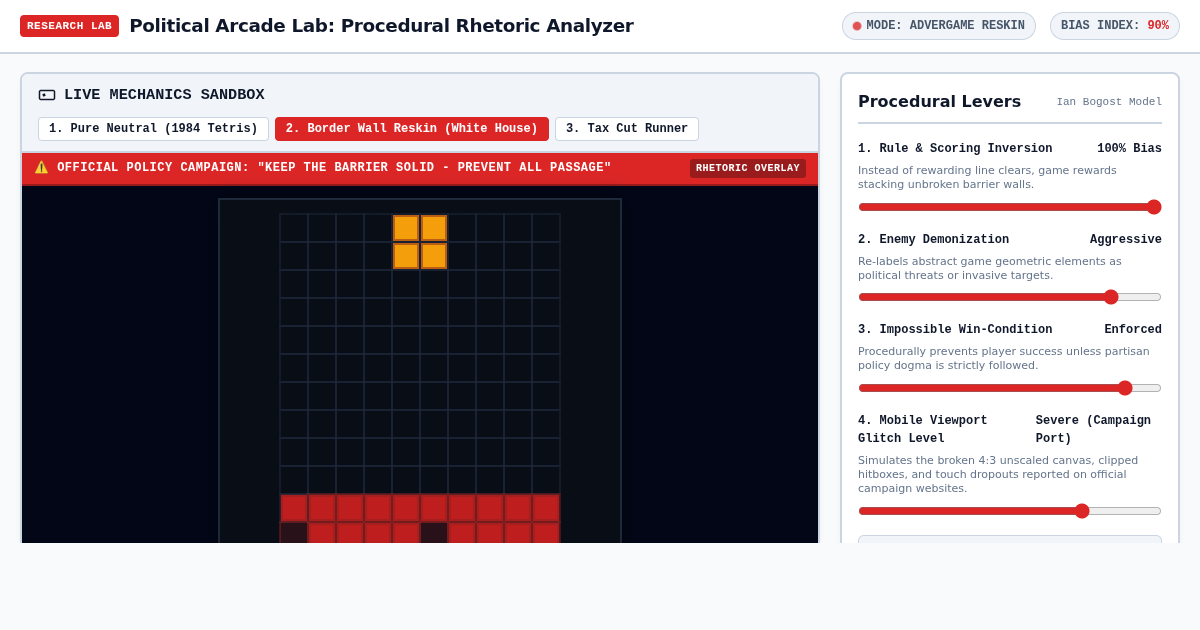Click the 'Political Arcade Lab' page title
1200x630 pixels.
(x=381, y=26)
